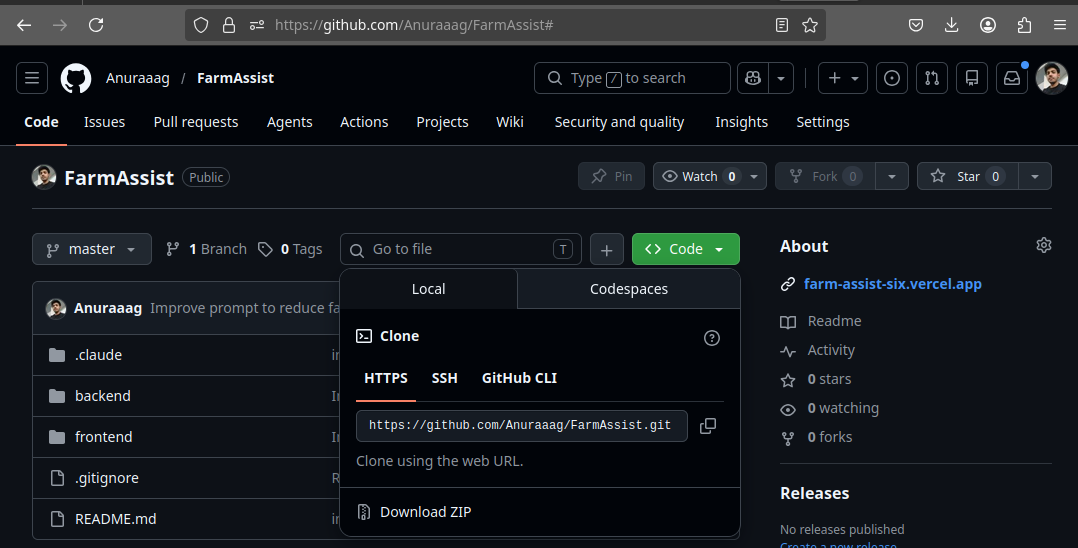
Task: Open Security and quality tab
Action: point(619,122)
